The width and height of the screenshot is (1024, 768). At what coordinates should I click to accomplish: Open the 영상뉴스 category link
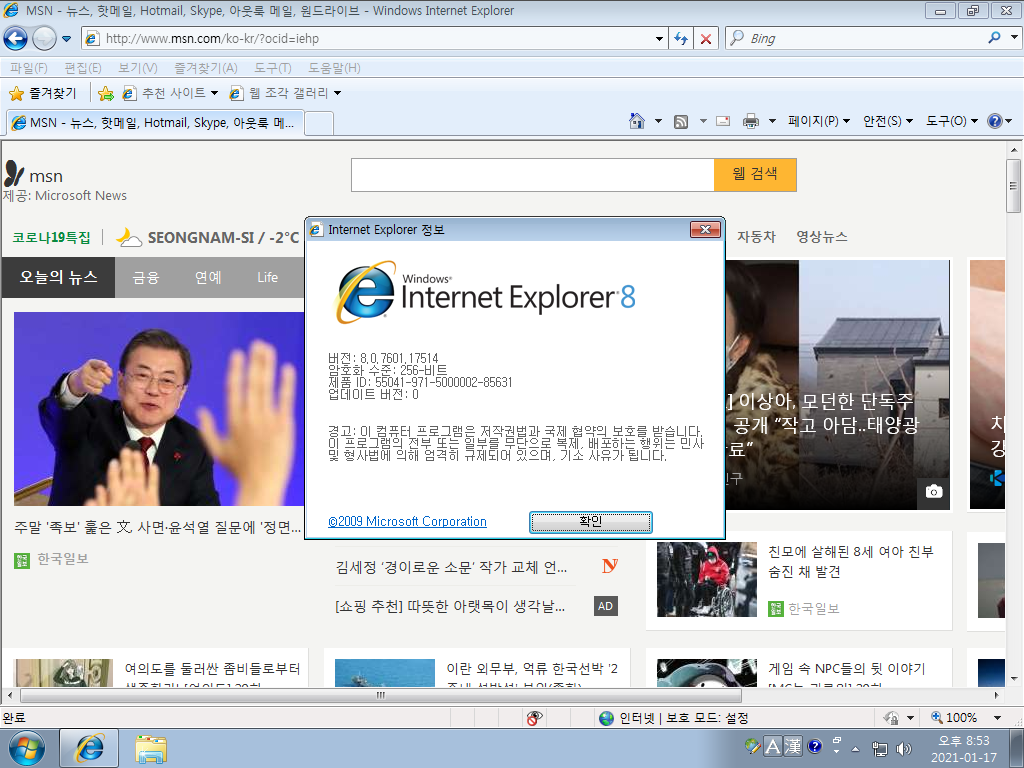tap(822, 236)
